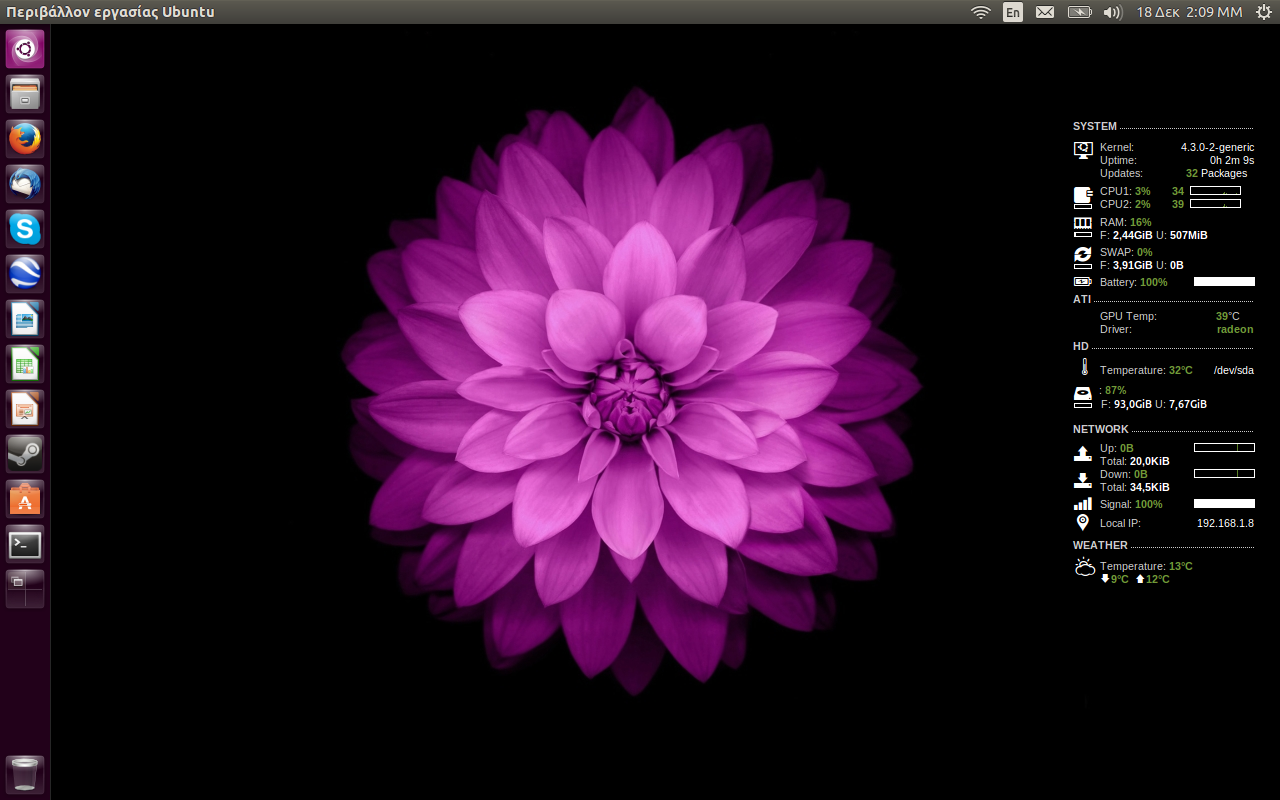Open the Workspace Switcher

point(25,589)
